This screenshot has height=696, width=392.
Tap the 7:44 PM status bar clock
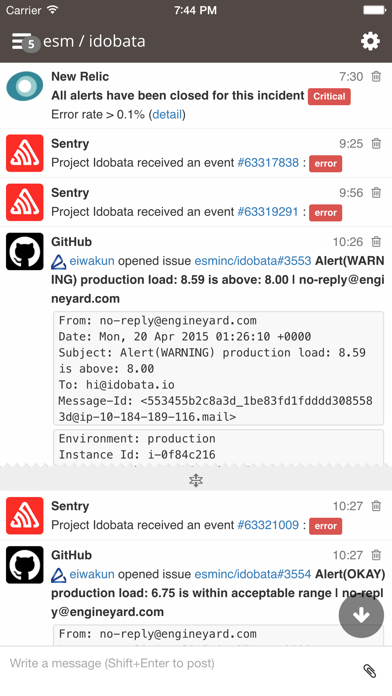click(x=195, y=10)
